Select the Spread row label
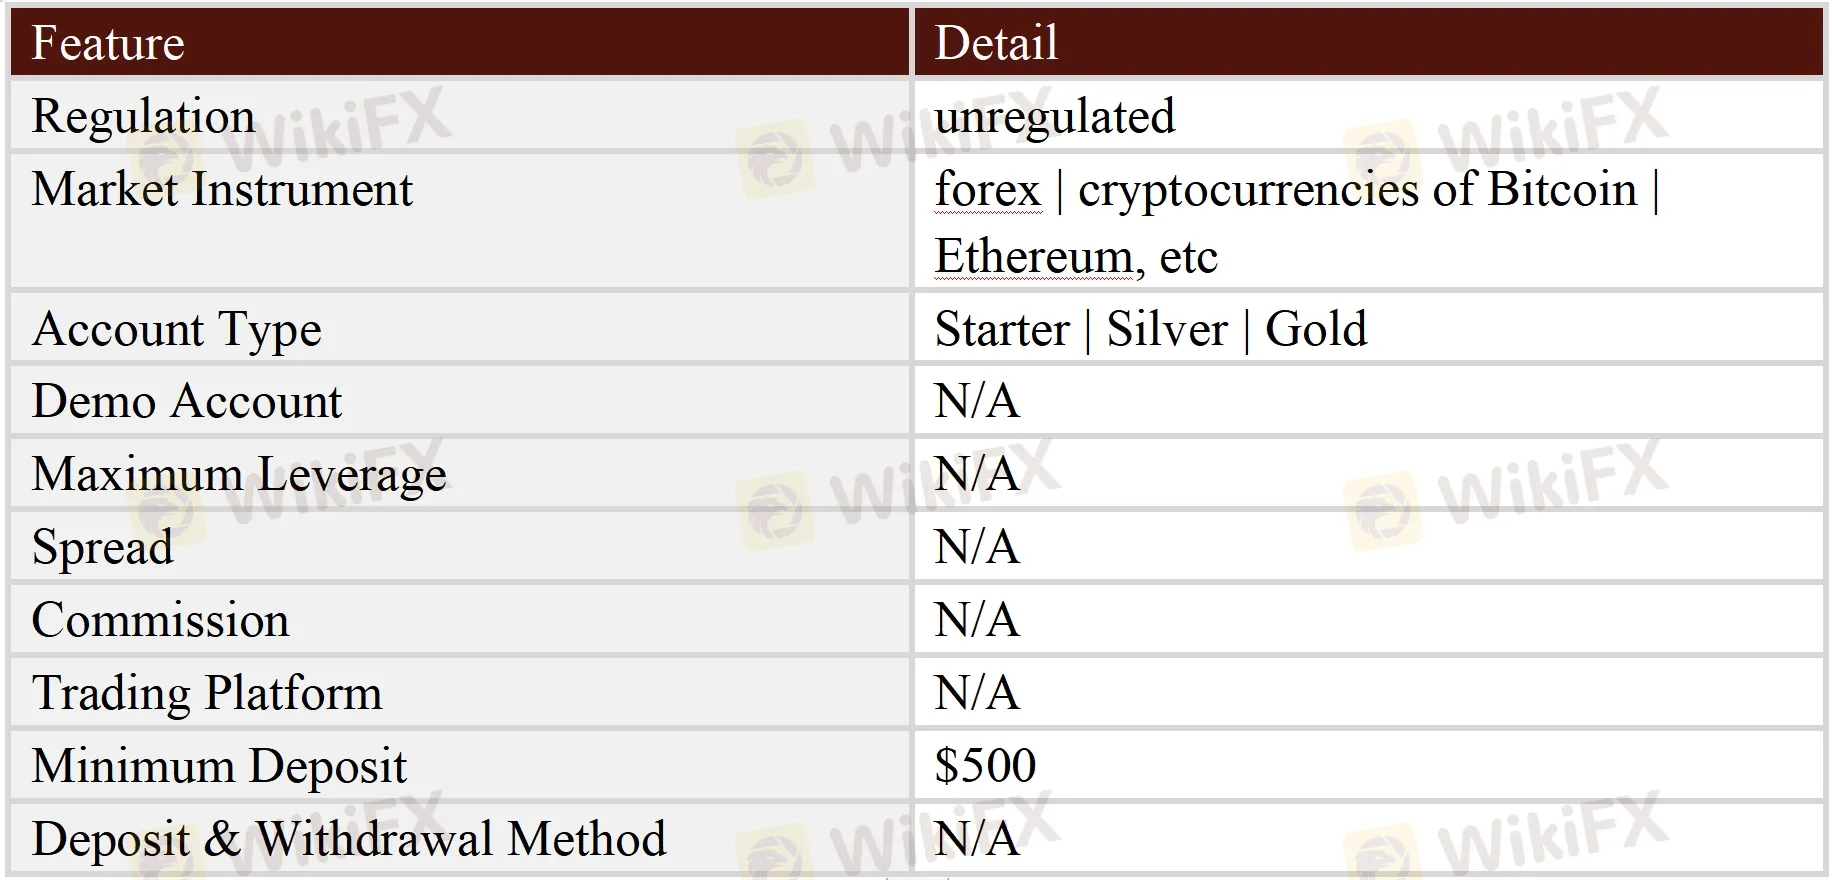 [102, 547]
